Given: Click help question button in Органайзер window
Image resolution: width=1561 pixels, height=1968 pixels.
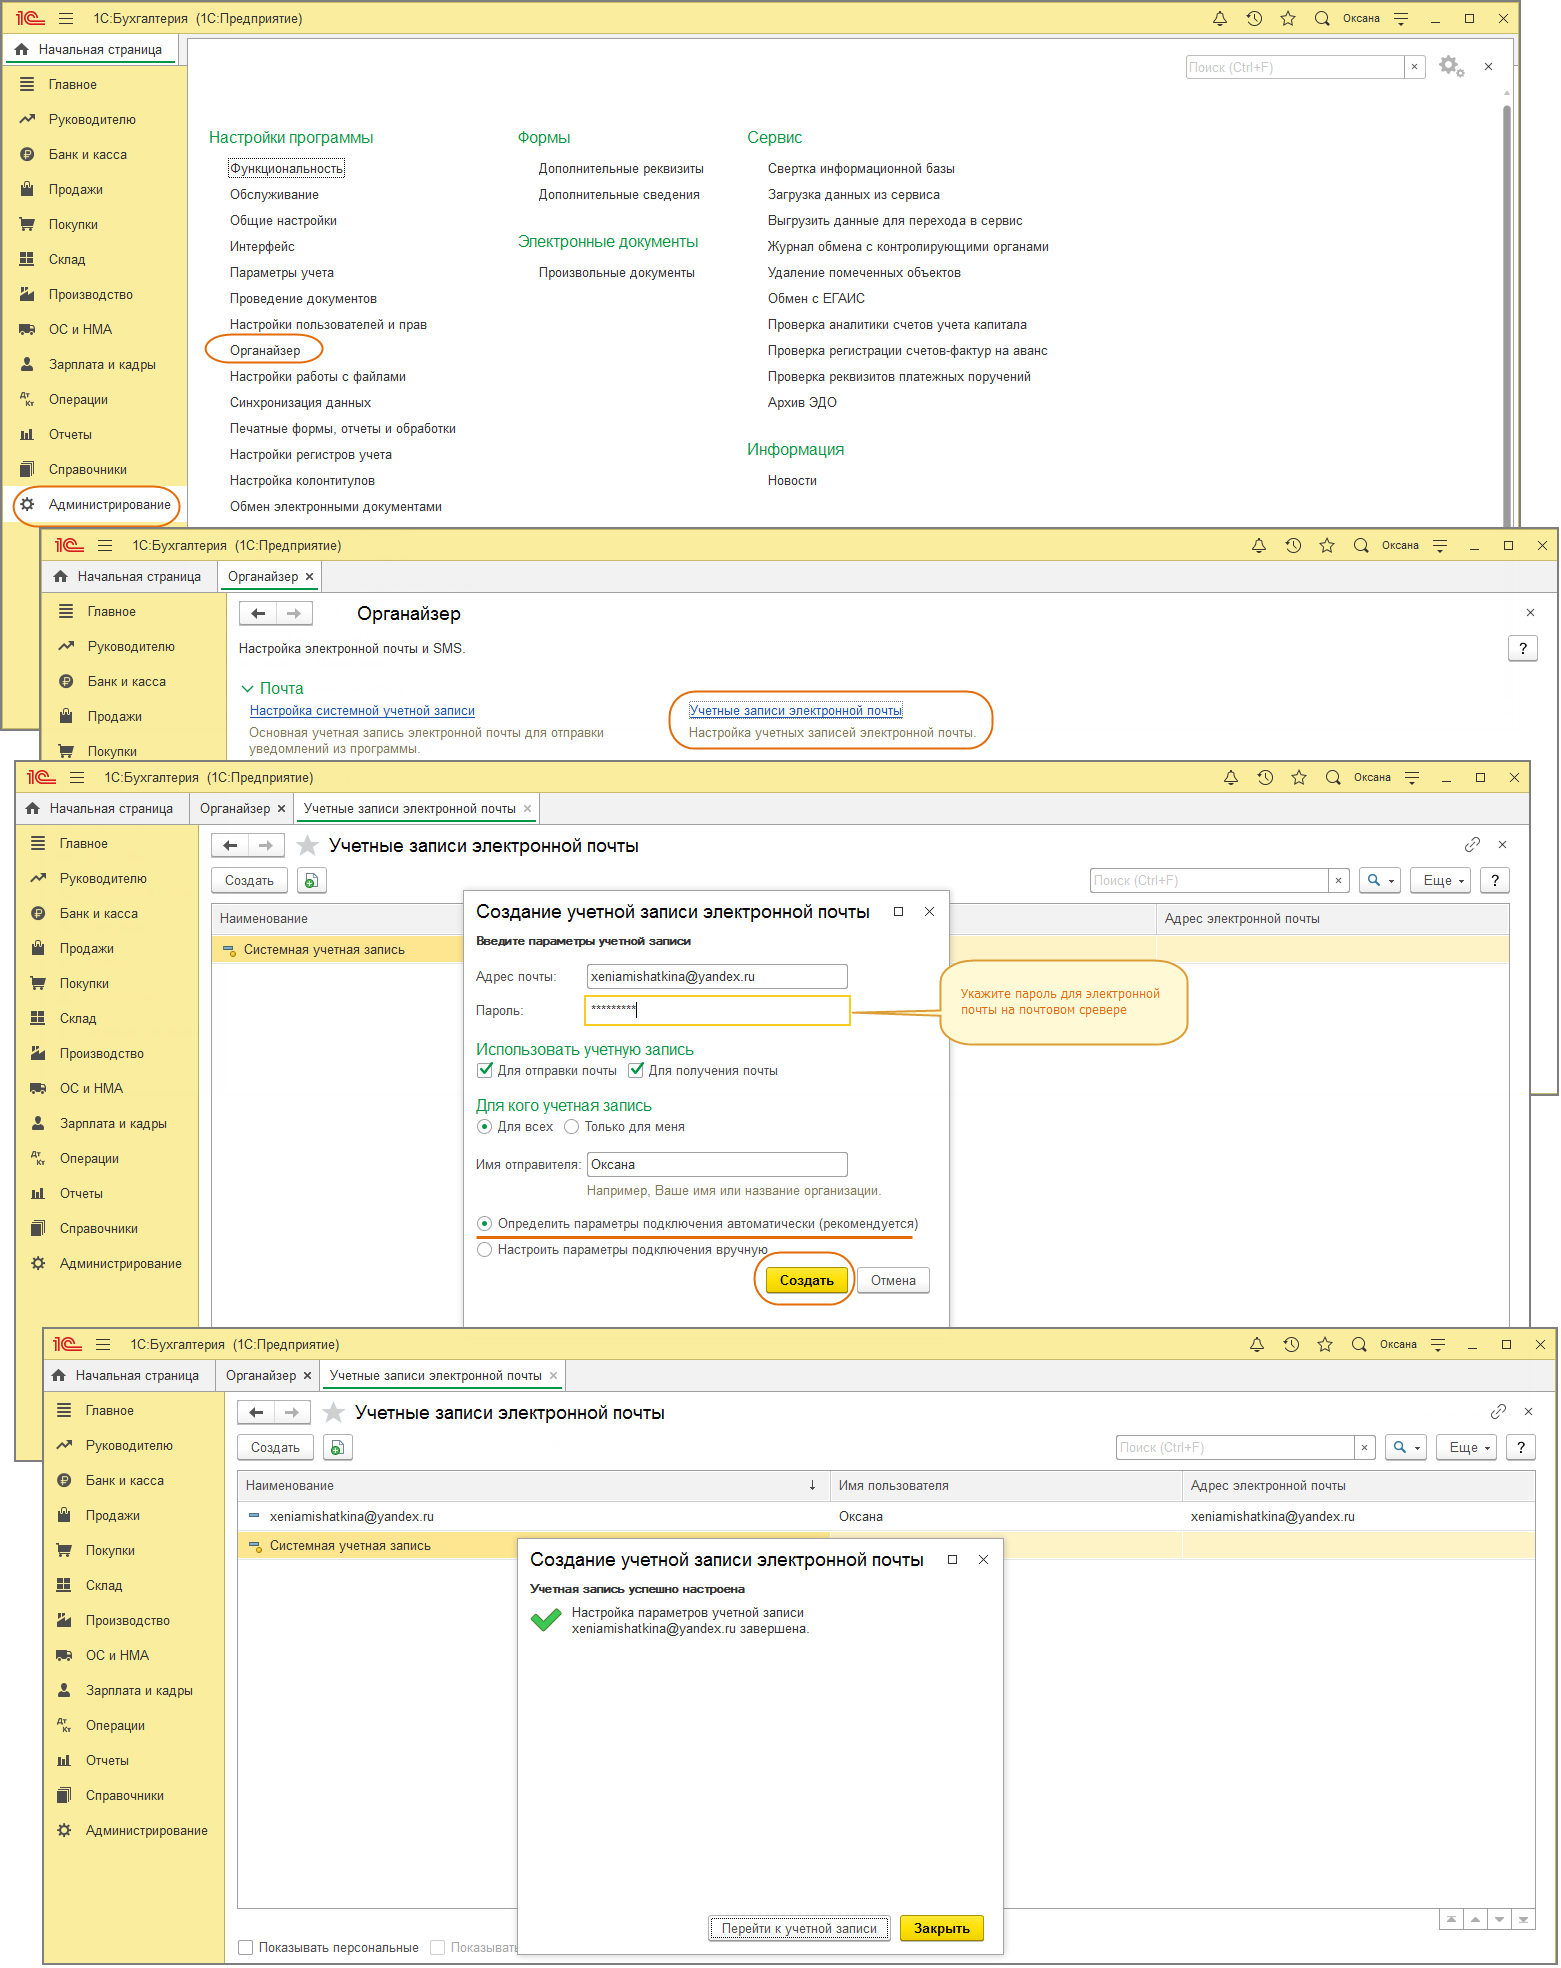Looking at the screenshot, I should click(1522, 648).
